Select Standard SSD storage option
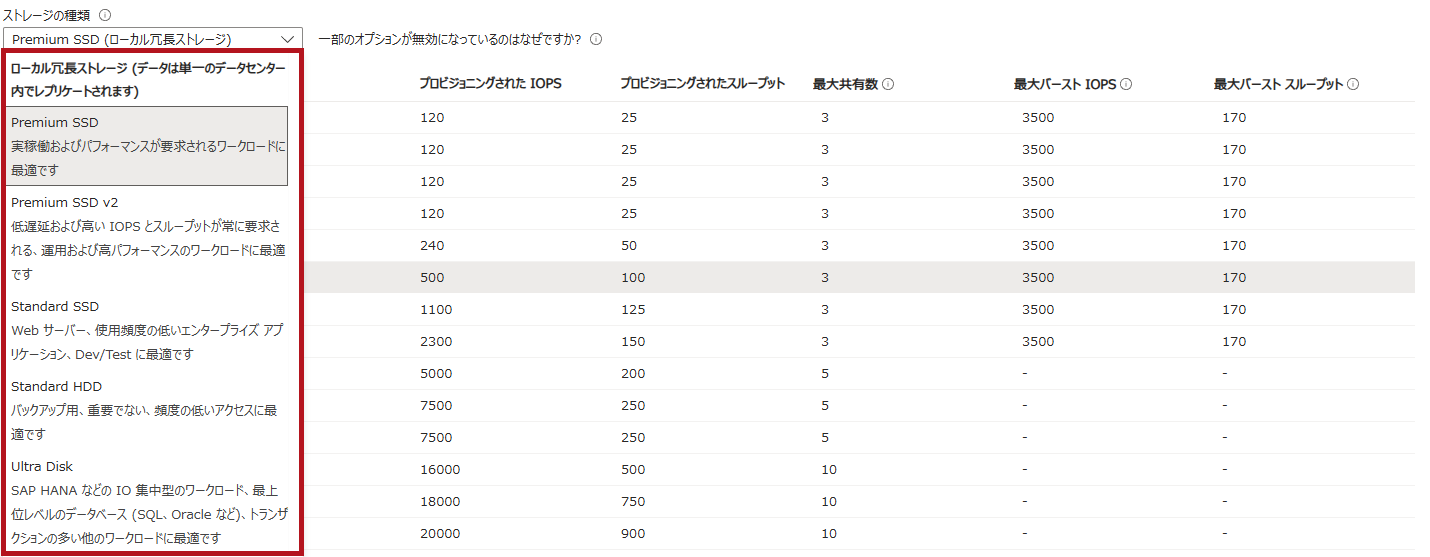Image resolution: width=1430 pixels, height=557 pixels. pyautogui.click(x=147, y=330)
